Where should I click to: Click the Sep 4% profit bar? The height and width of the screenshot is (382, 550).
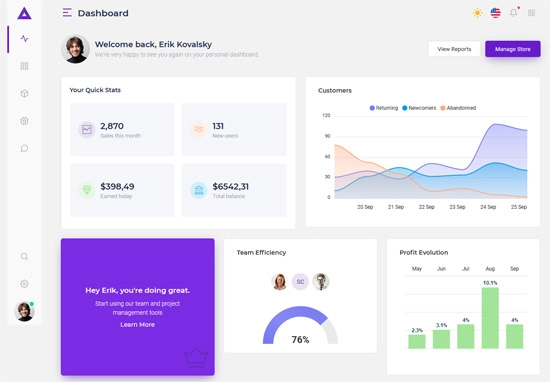pyautogui.click(x=515, y=336)
